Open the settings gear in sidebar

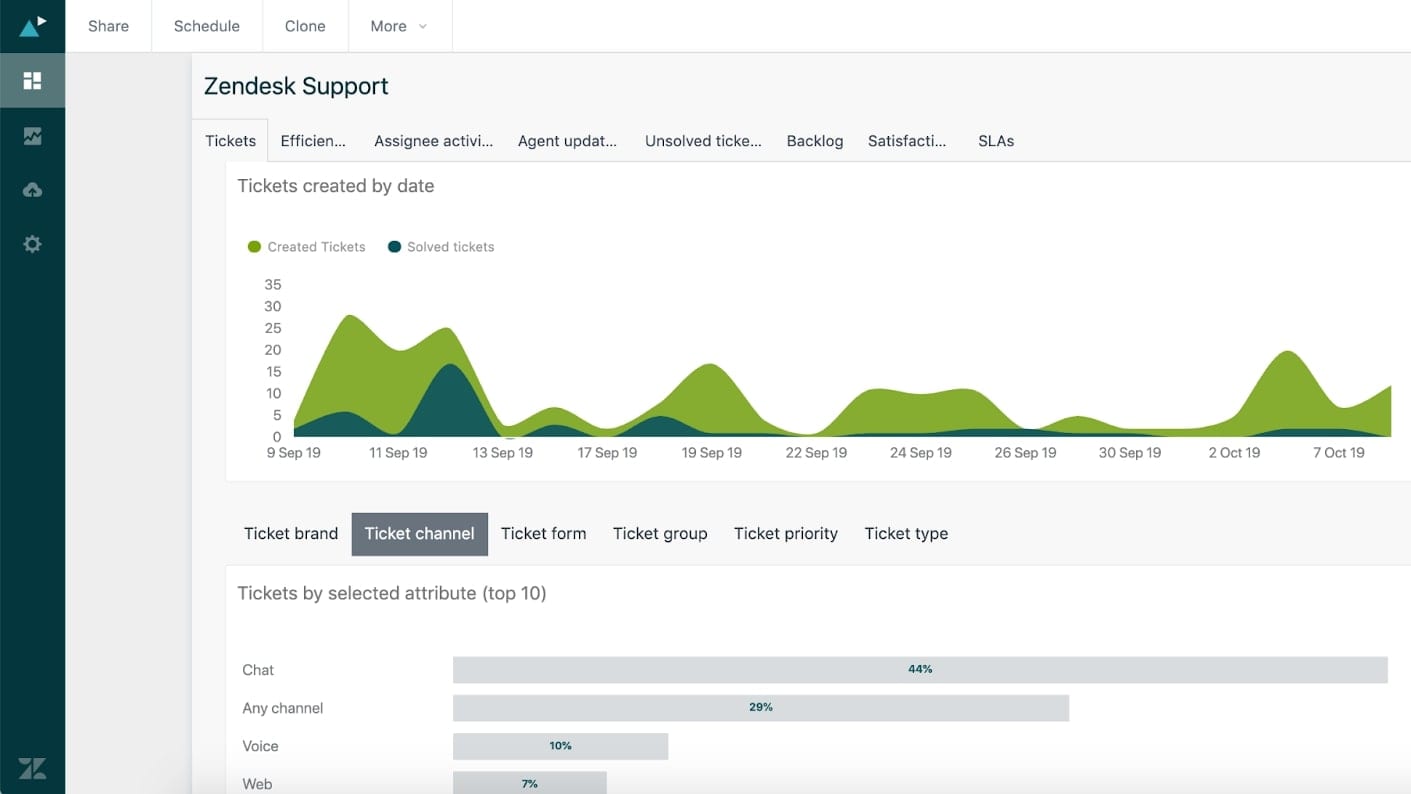pyautogui.click(x=32, y=243)
